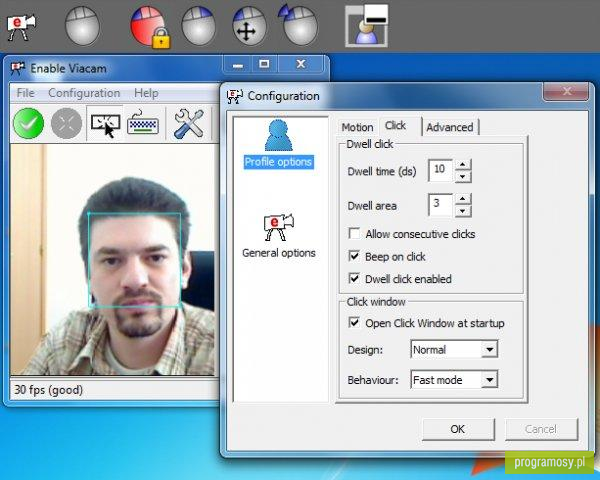Open the on-screen keyboard toolbar icon
Screen dimensions: 600x480
tap(143, 123)
